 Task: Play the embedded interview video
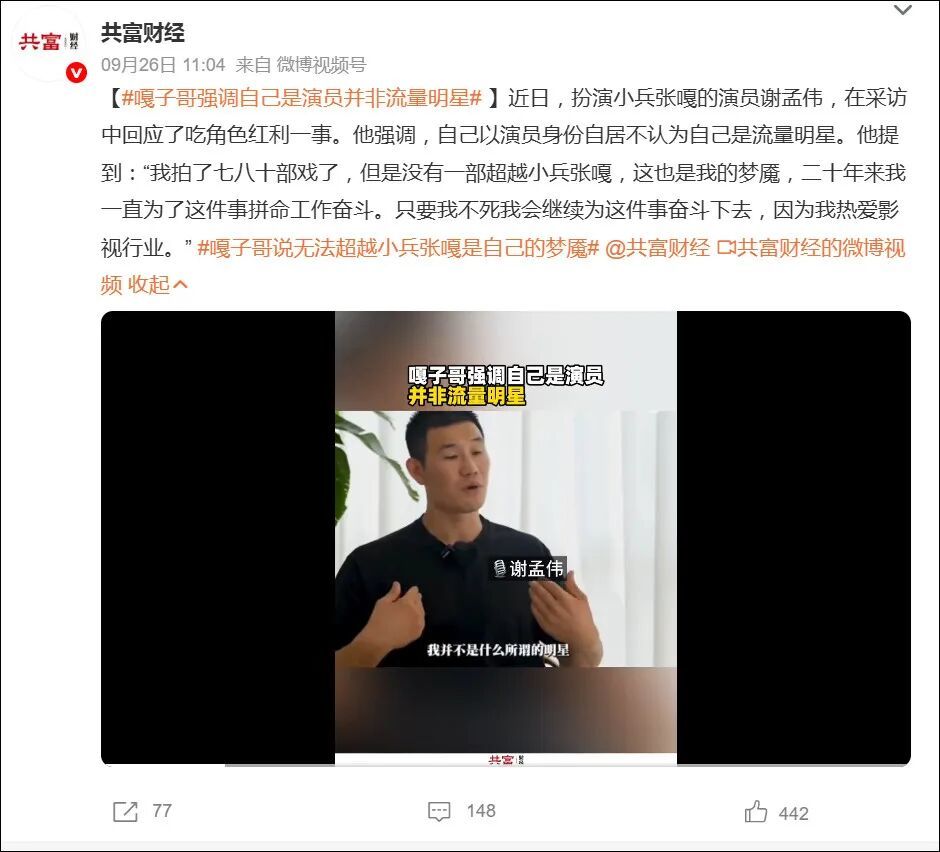pyautogui.click(x=505, y=538)
